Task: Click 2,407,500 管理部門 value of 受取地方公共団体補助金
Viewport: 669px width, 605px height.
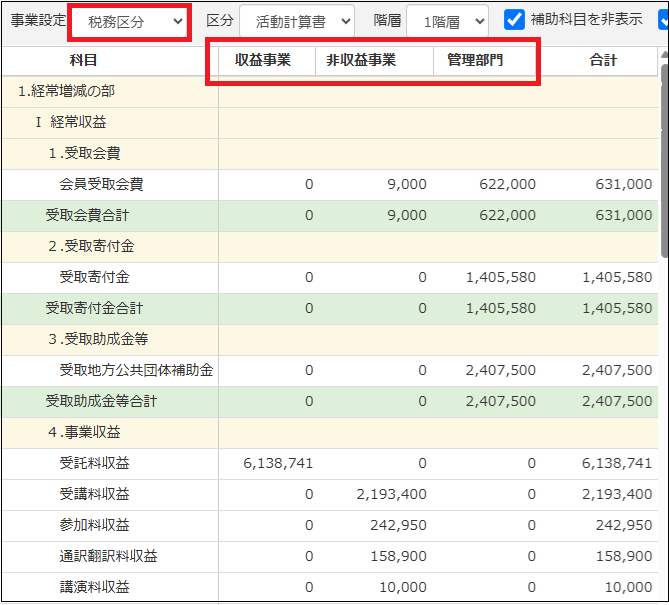Action: tap(500, 370)
